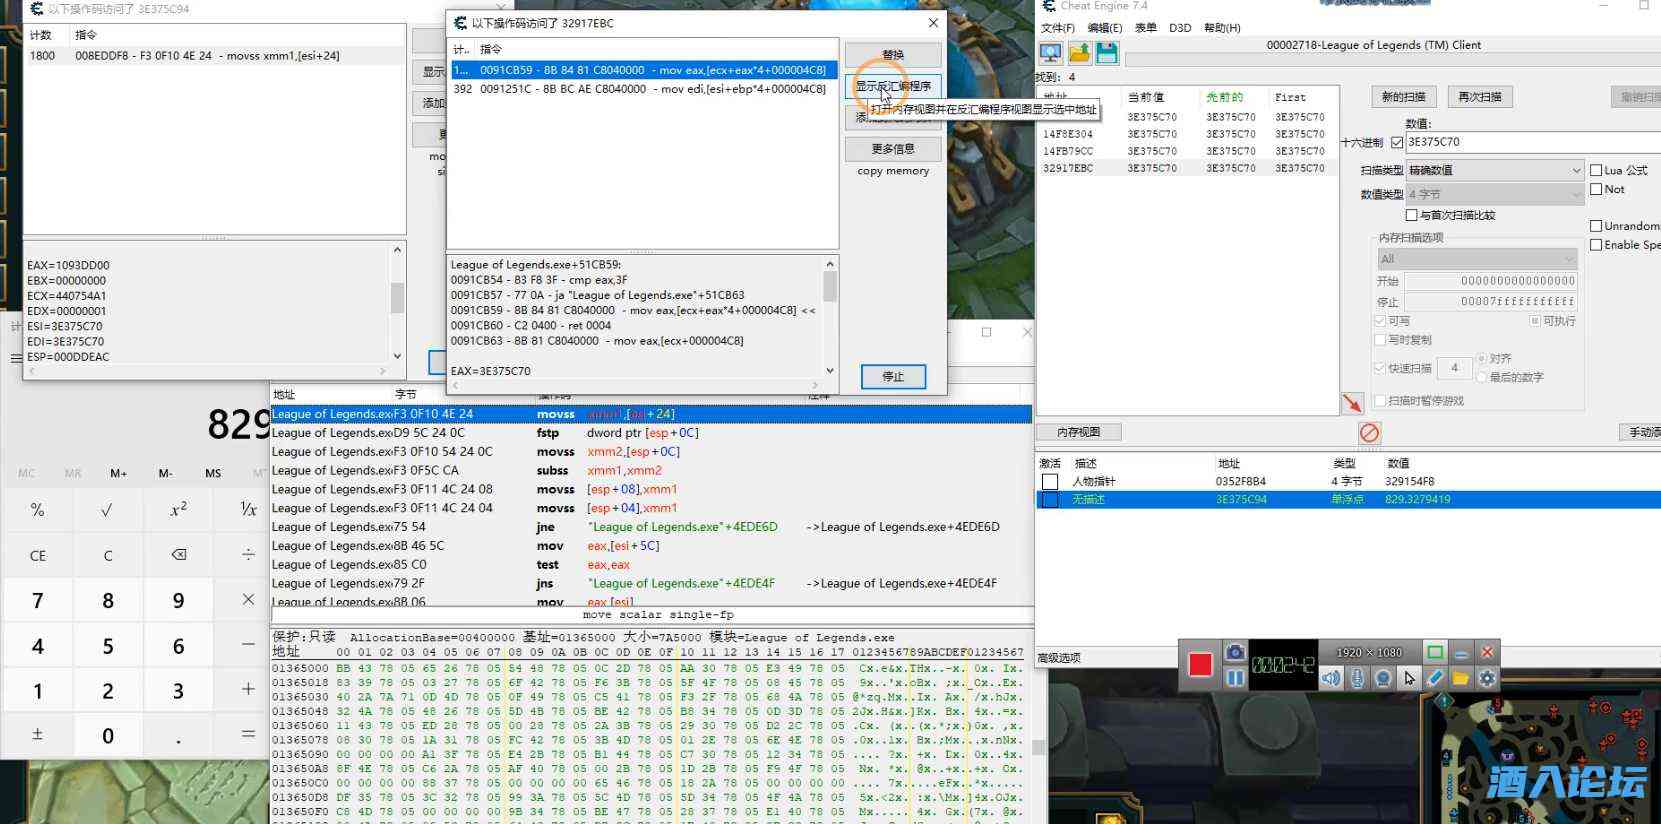The height and width of the screenshot is (824, 1661).
Task: Save the table with floppy disk icon
Action: (x=1106, y=54)
